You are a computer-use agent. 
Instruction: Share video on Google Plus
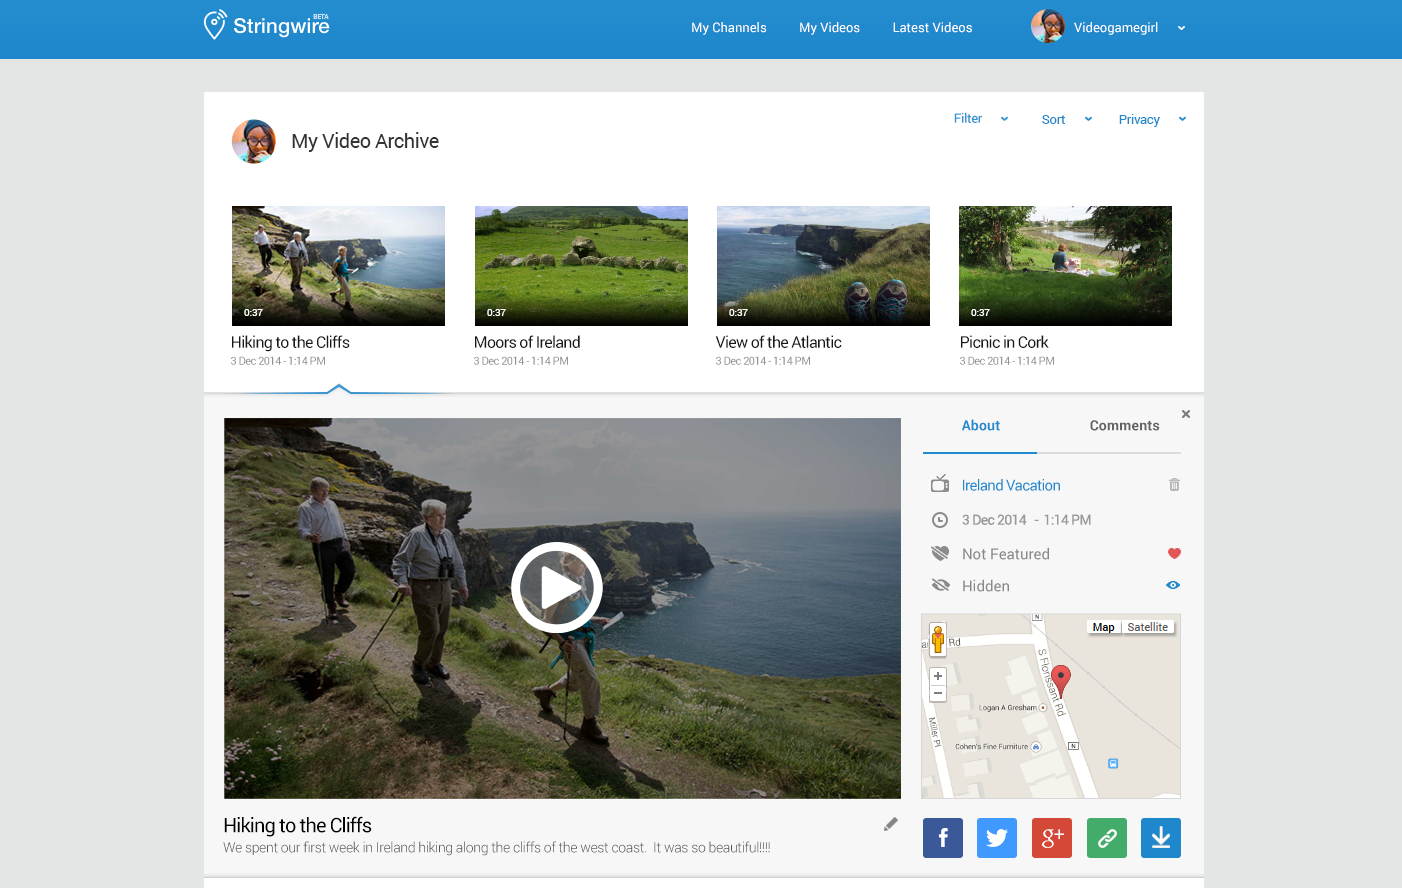click(x=1052, y=838)
